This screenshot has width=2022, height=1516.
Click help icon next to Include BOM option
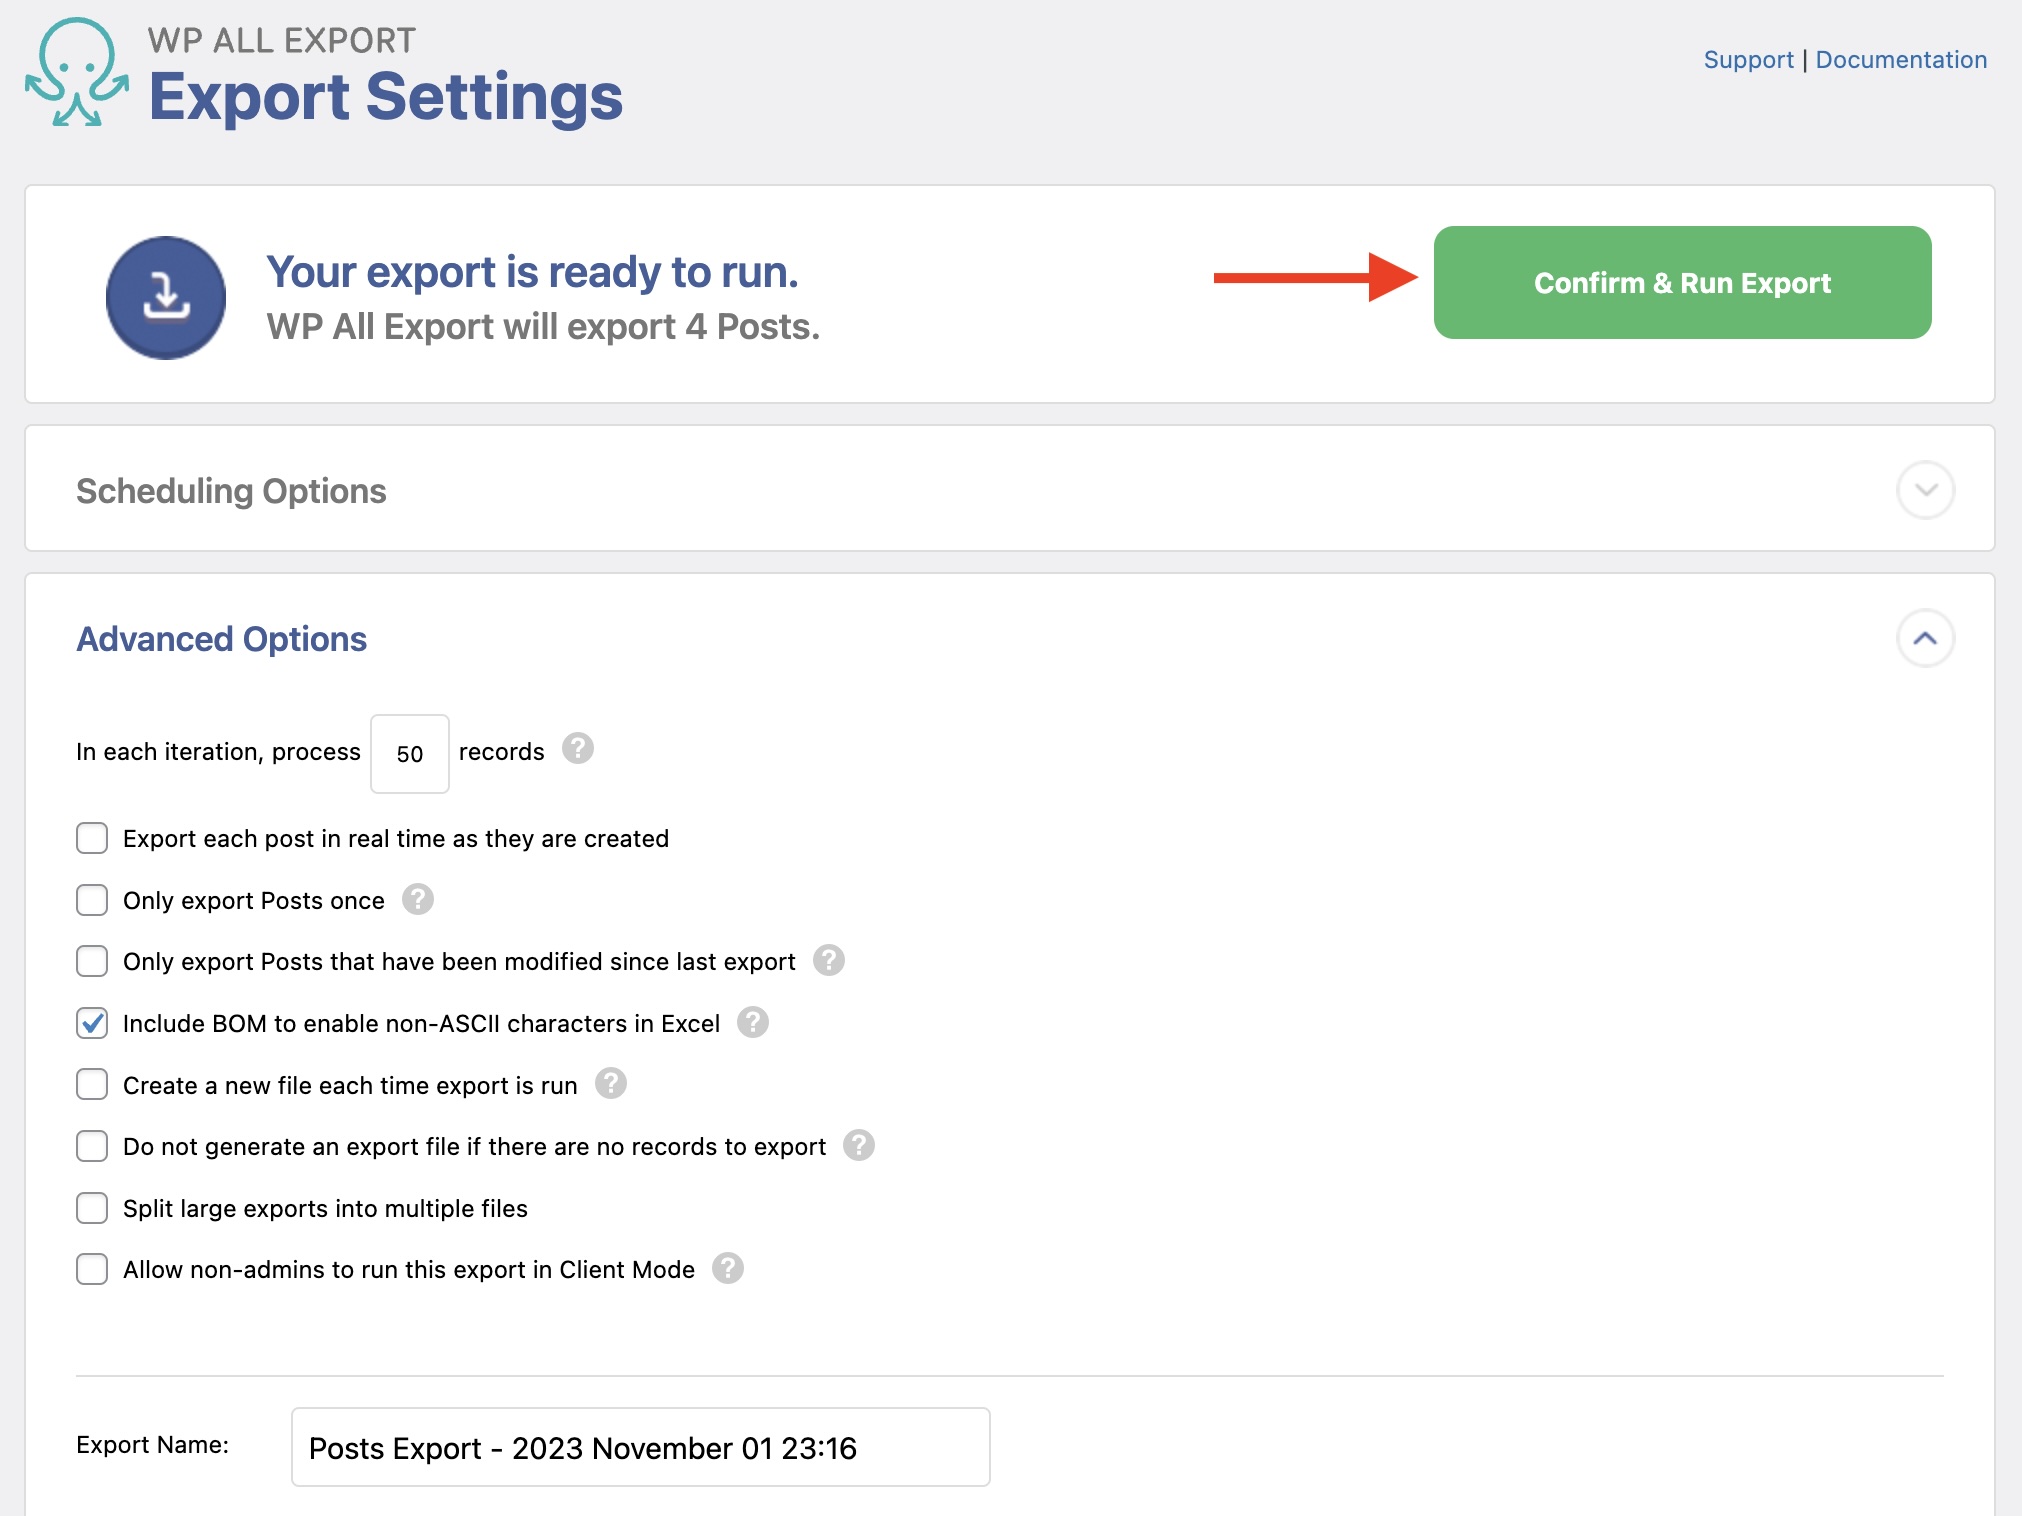coord(753,1023)
